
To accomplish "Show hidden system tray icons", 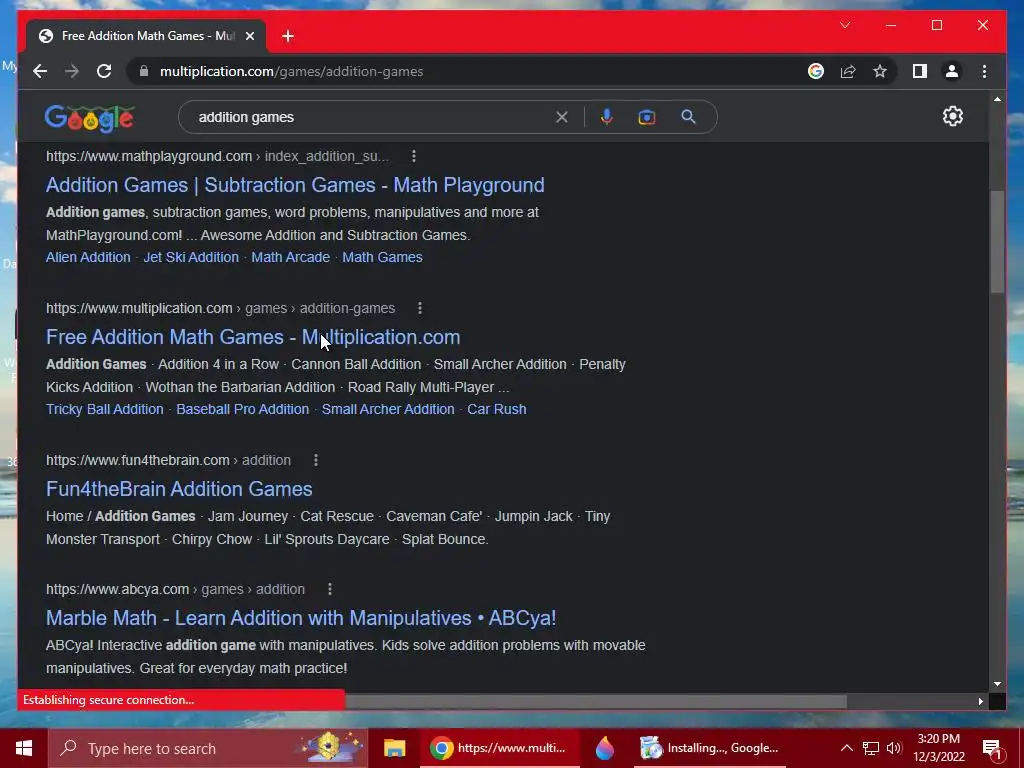I will 846,748.
